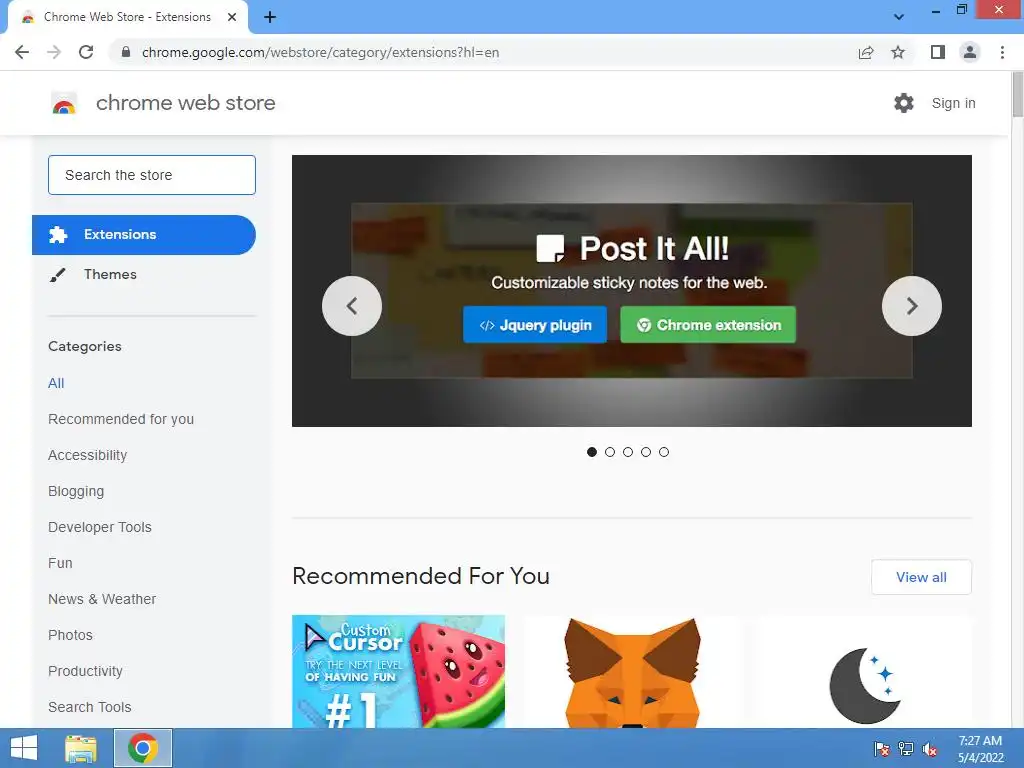The height and width of the screenshot is (768, 1024).
Task: Click the Chrome extension green button
Action: click(x=708, y=325)
